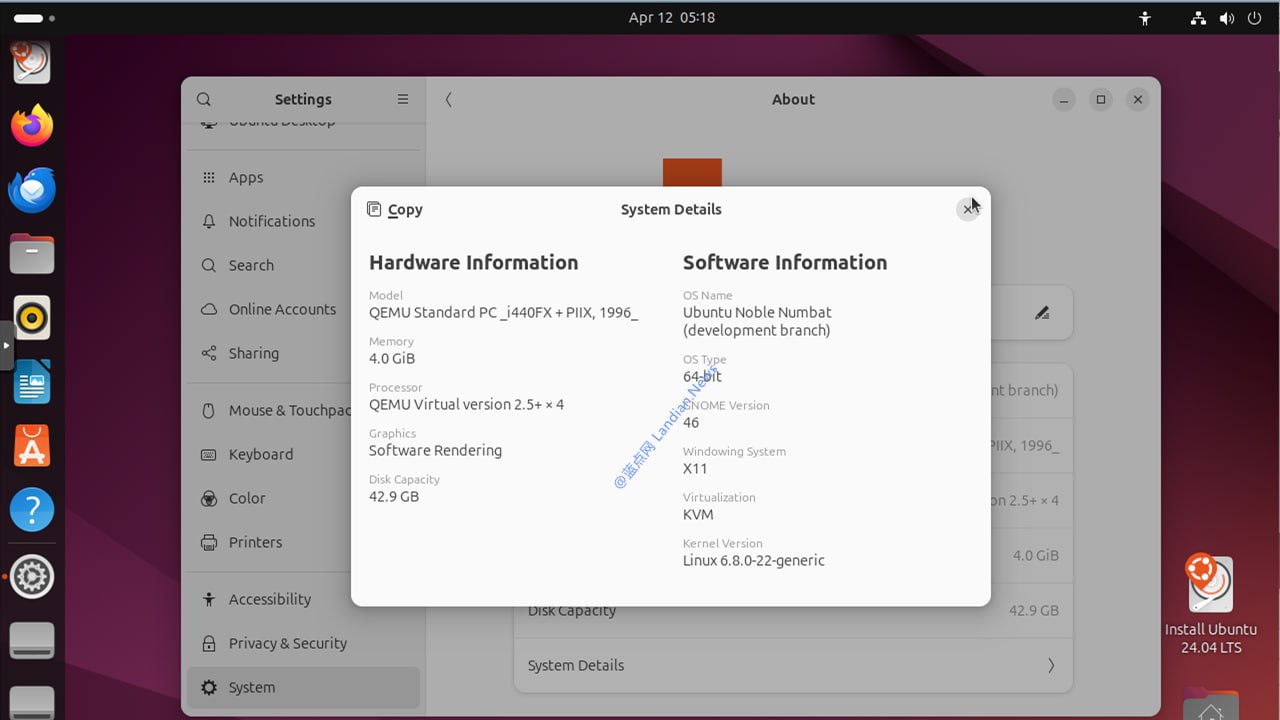This screenshot has height=720, width=1280.
Task: Open the Settings search icon
Action: (x=204, y=99)
